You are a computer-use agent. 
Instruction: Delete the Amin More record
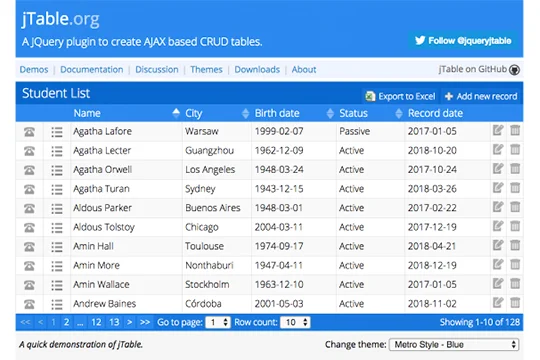coord(515,264)
